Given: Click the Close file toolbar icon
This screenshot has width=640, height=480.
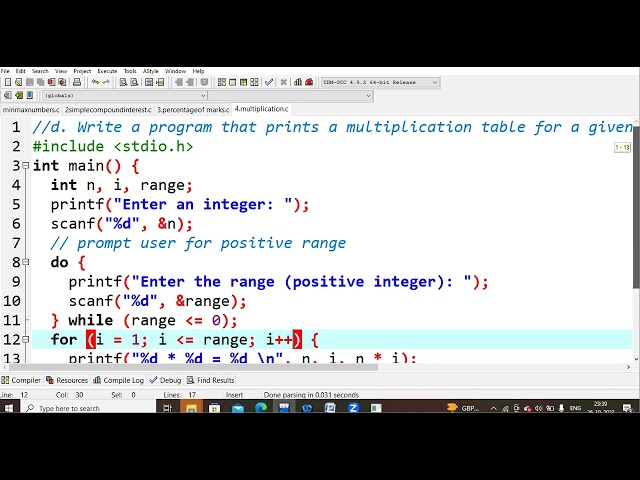Looking at the screenshot, I should pyautogui.click(x=51, y=82).
